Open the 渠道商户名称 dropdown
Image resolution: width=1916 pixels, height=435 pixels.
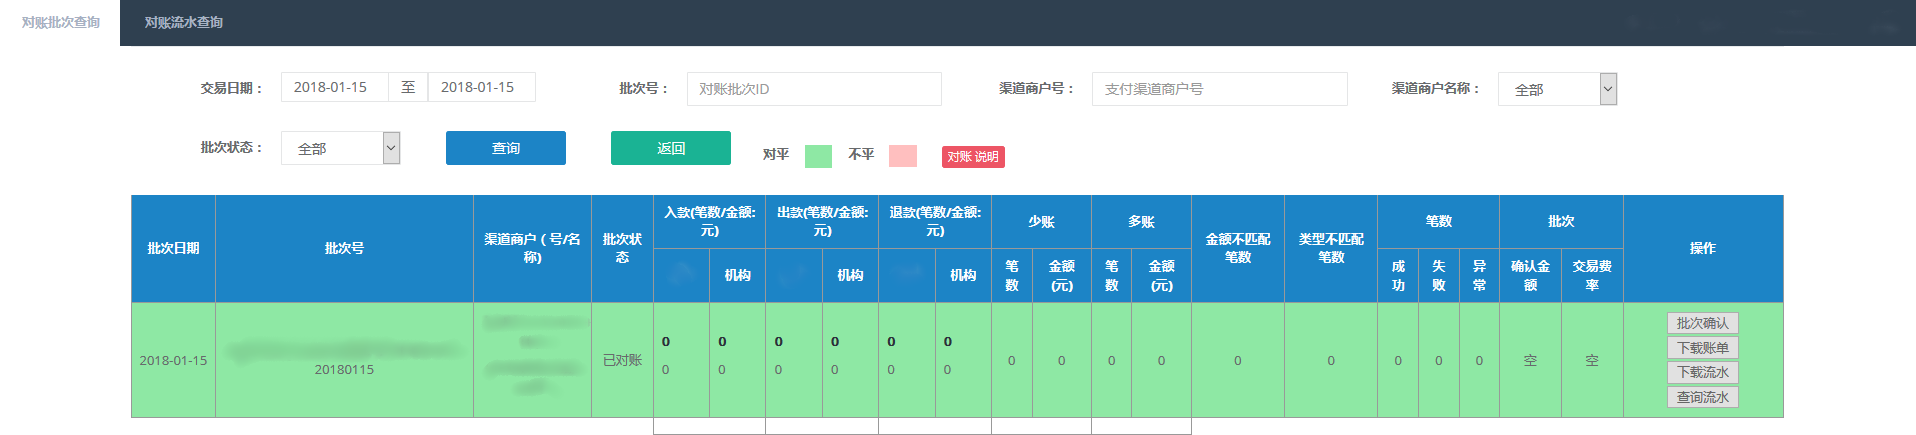(1557, 89)
